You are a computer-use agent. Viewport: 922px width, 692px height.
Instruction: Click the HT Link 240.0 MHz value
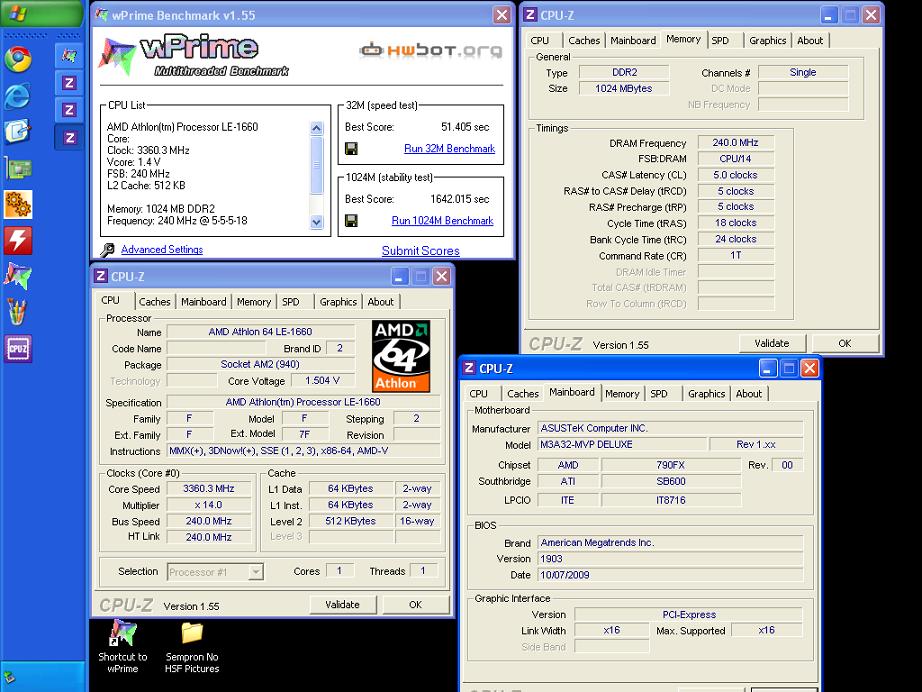(209, 537)
